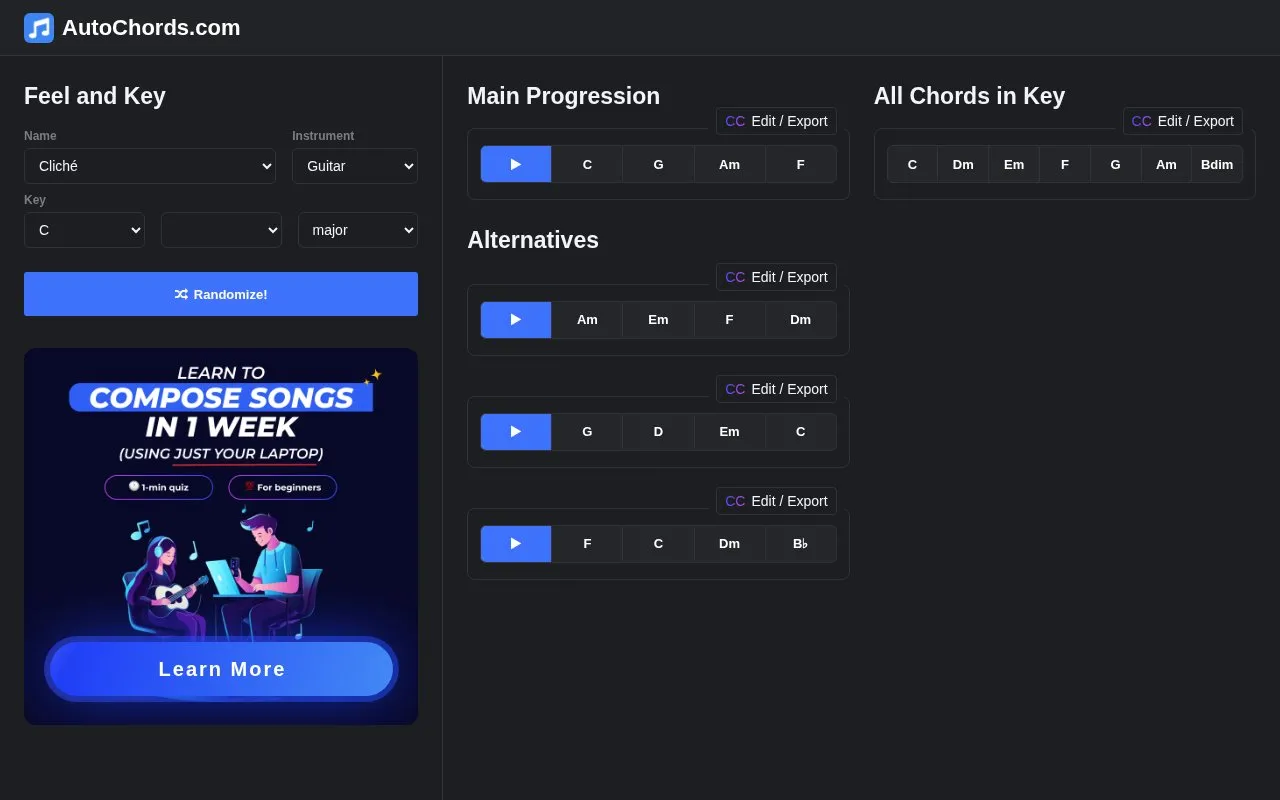The width and height of the screenshot is (1280, 800).
Task: Click the Randomize! button
Action: click(221, 294)
